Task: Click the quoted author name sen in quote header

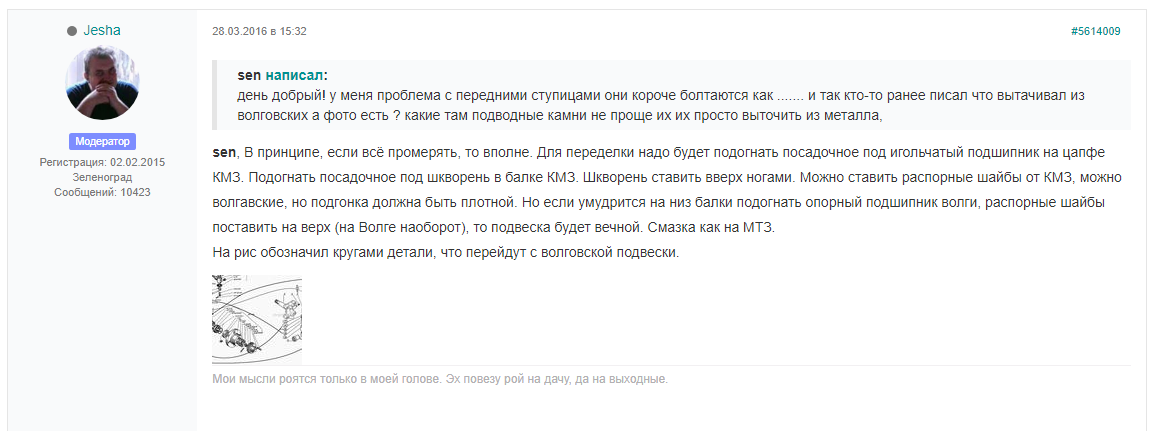Action: 248,75
